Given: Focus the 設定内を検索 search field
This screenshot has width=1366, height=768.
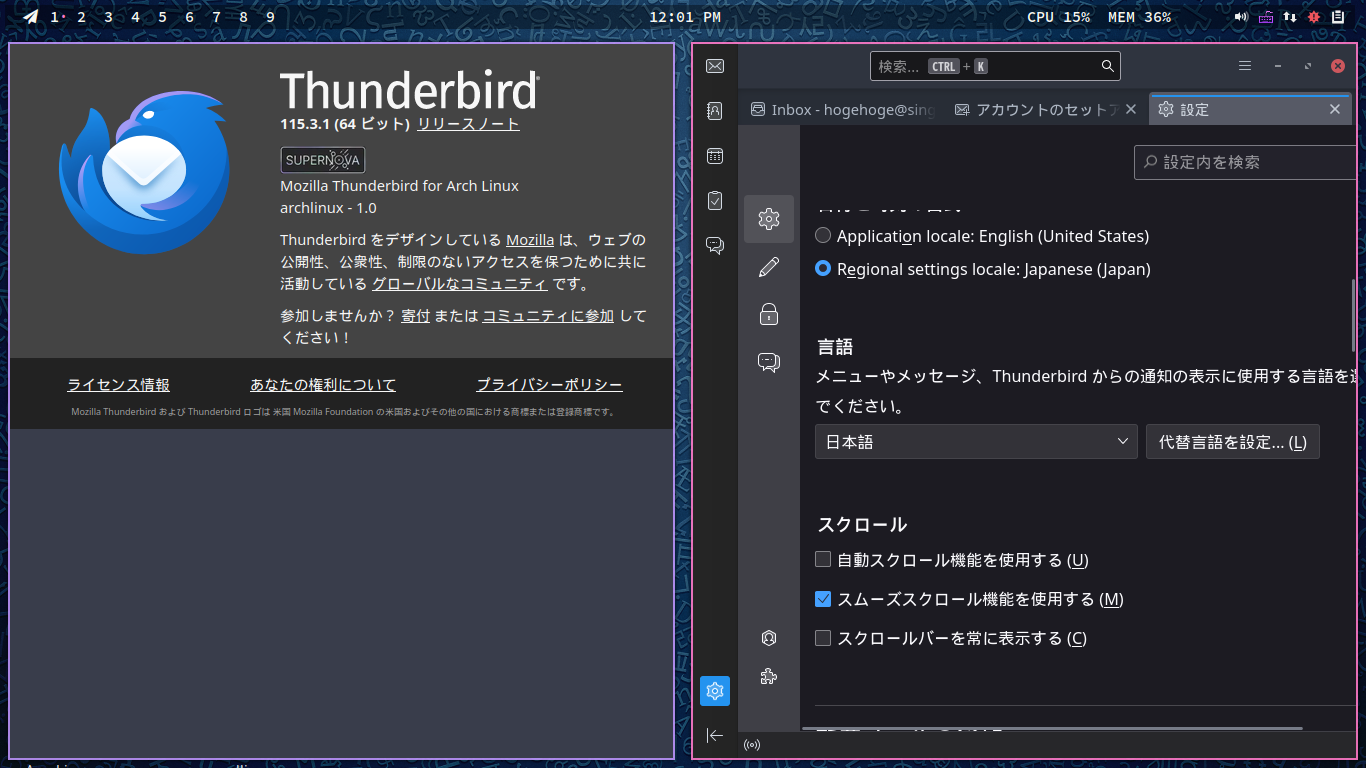Looking at the screenshot, I should point(1245,162).
